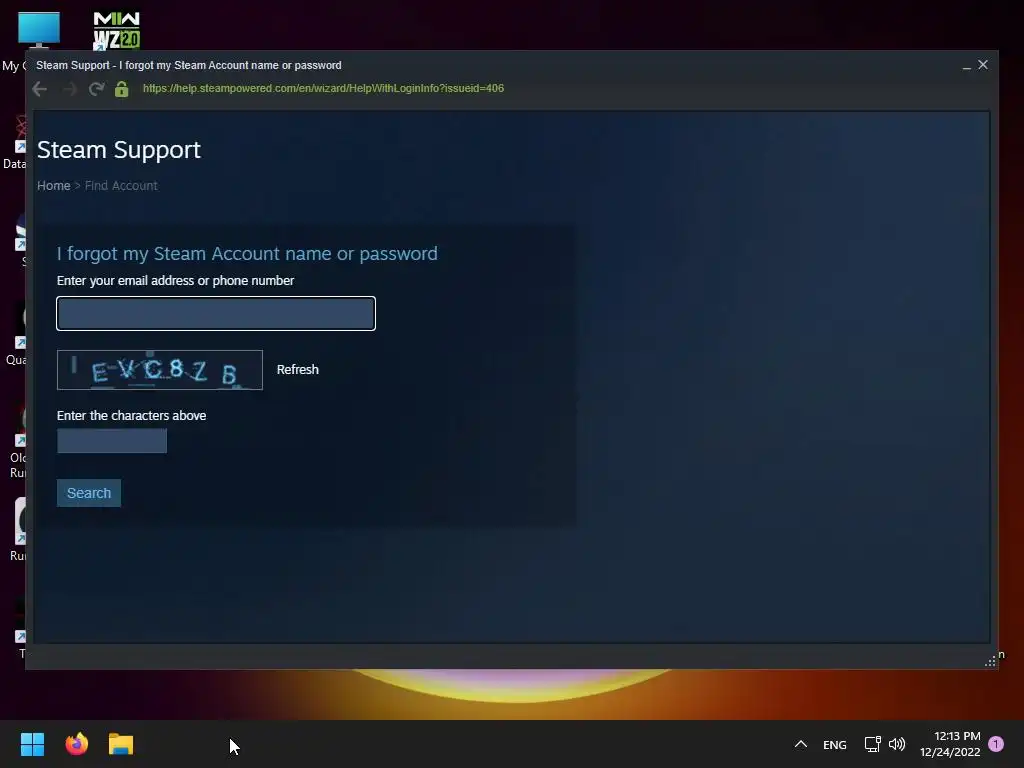
Task: Launch Firefox from the taskbar
Action: click(76, 744)
